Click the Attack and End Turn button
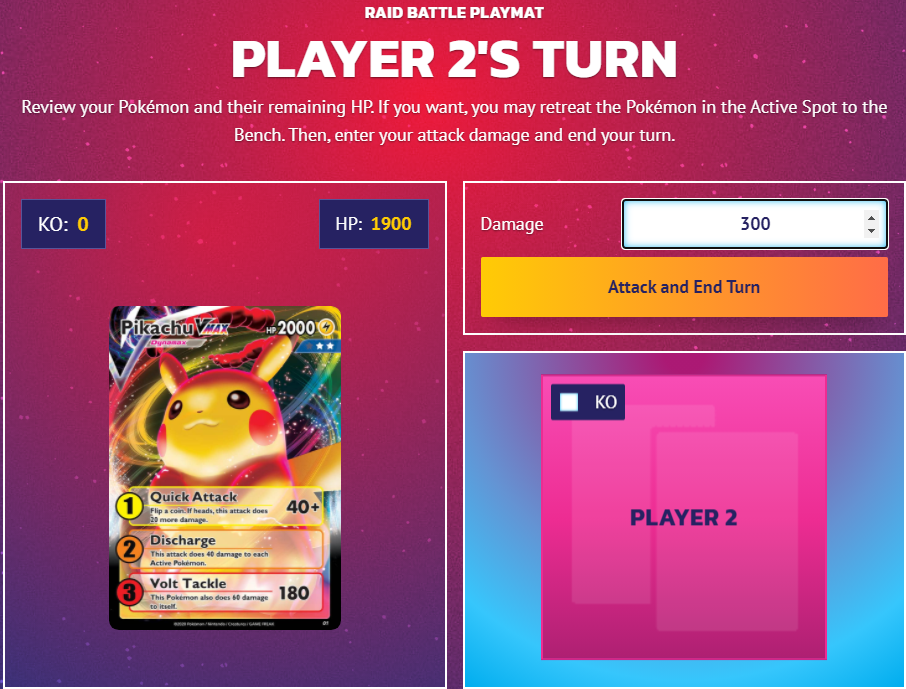The width and height of the screenshot is (906, 689). [x=684, y=287]
